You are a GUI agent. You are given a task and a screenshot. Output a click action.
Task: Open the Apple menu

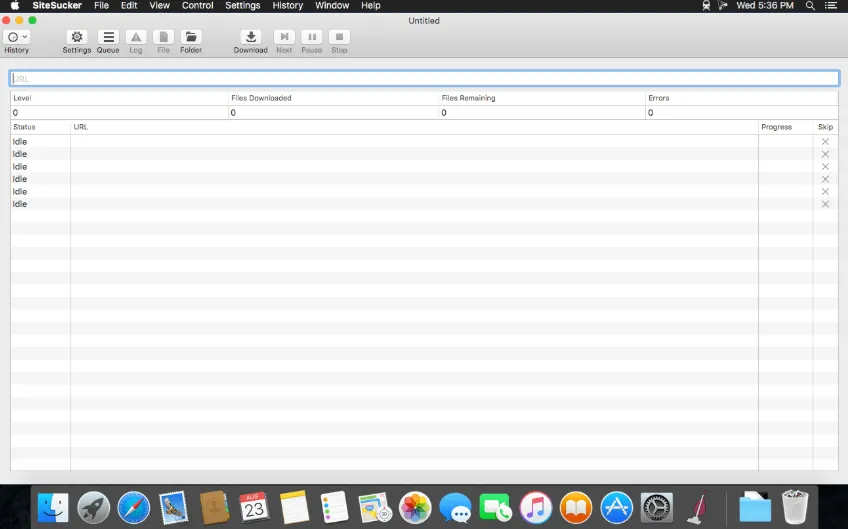pyautogui.click(x=15, y=5)
